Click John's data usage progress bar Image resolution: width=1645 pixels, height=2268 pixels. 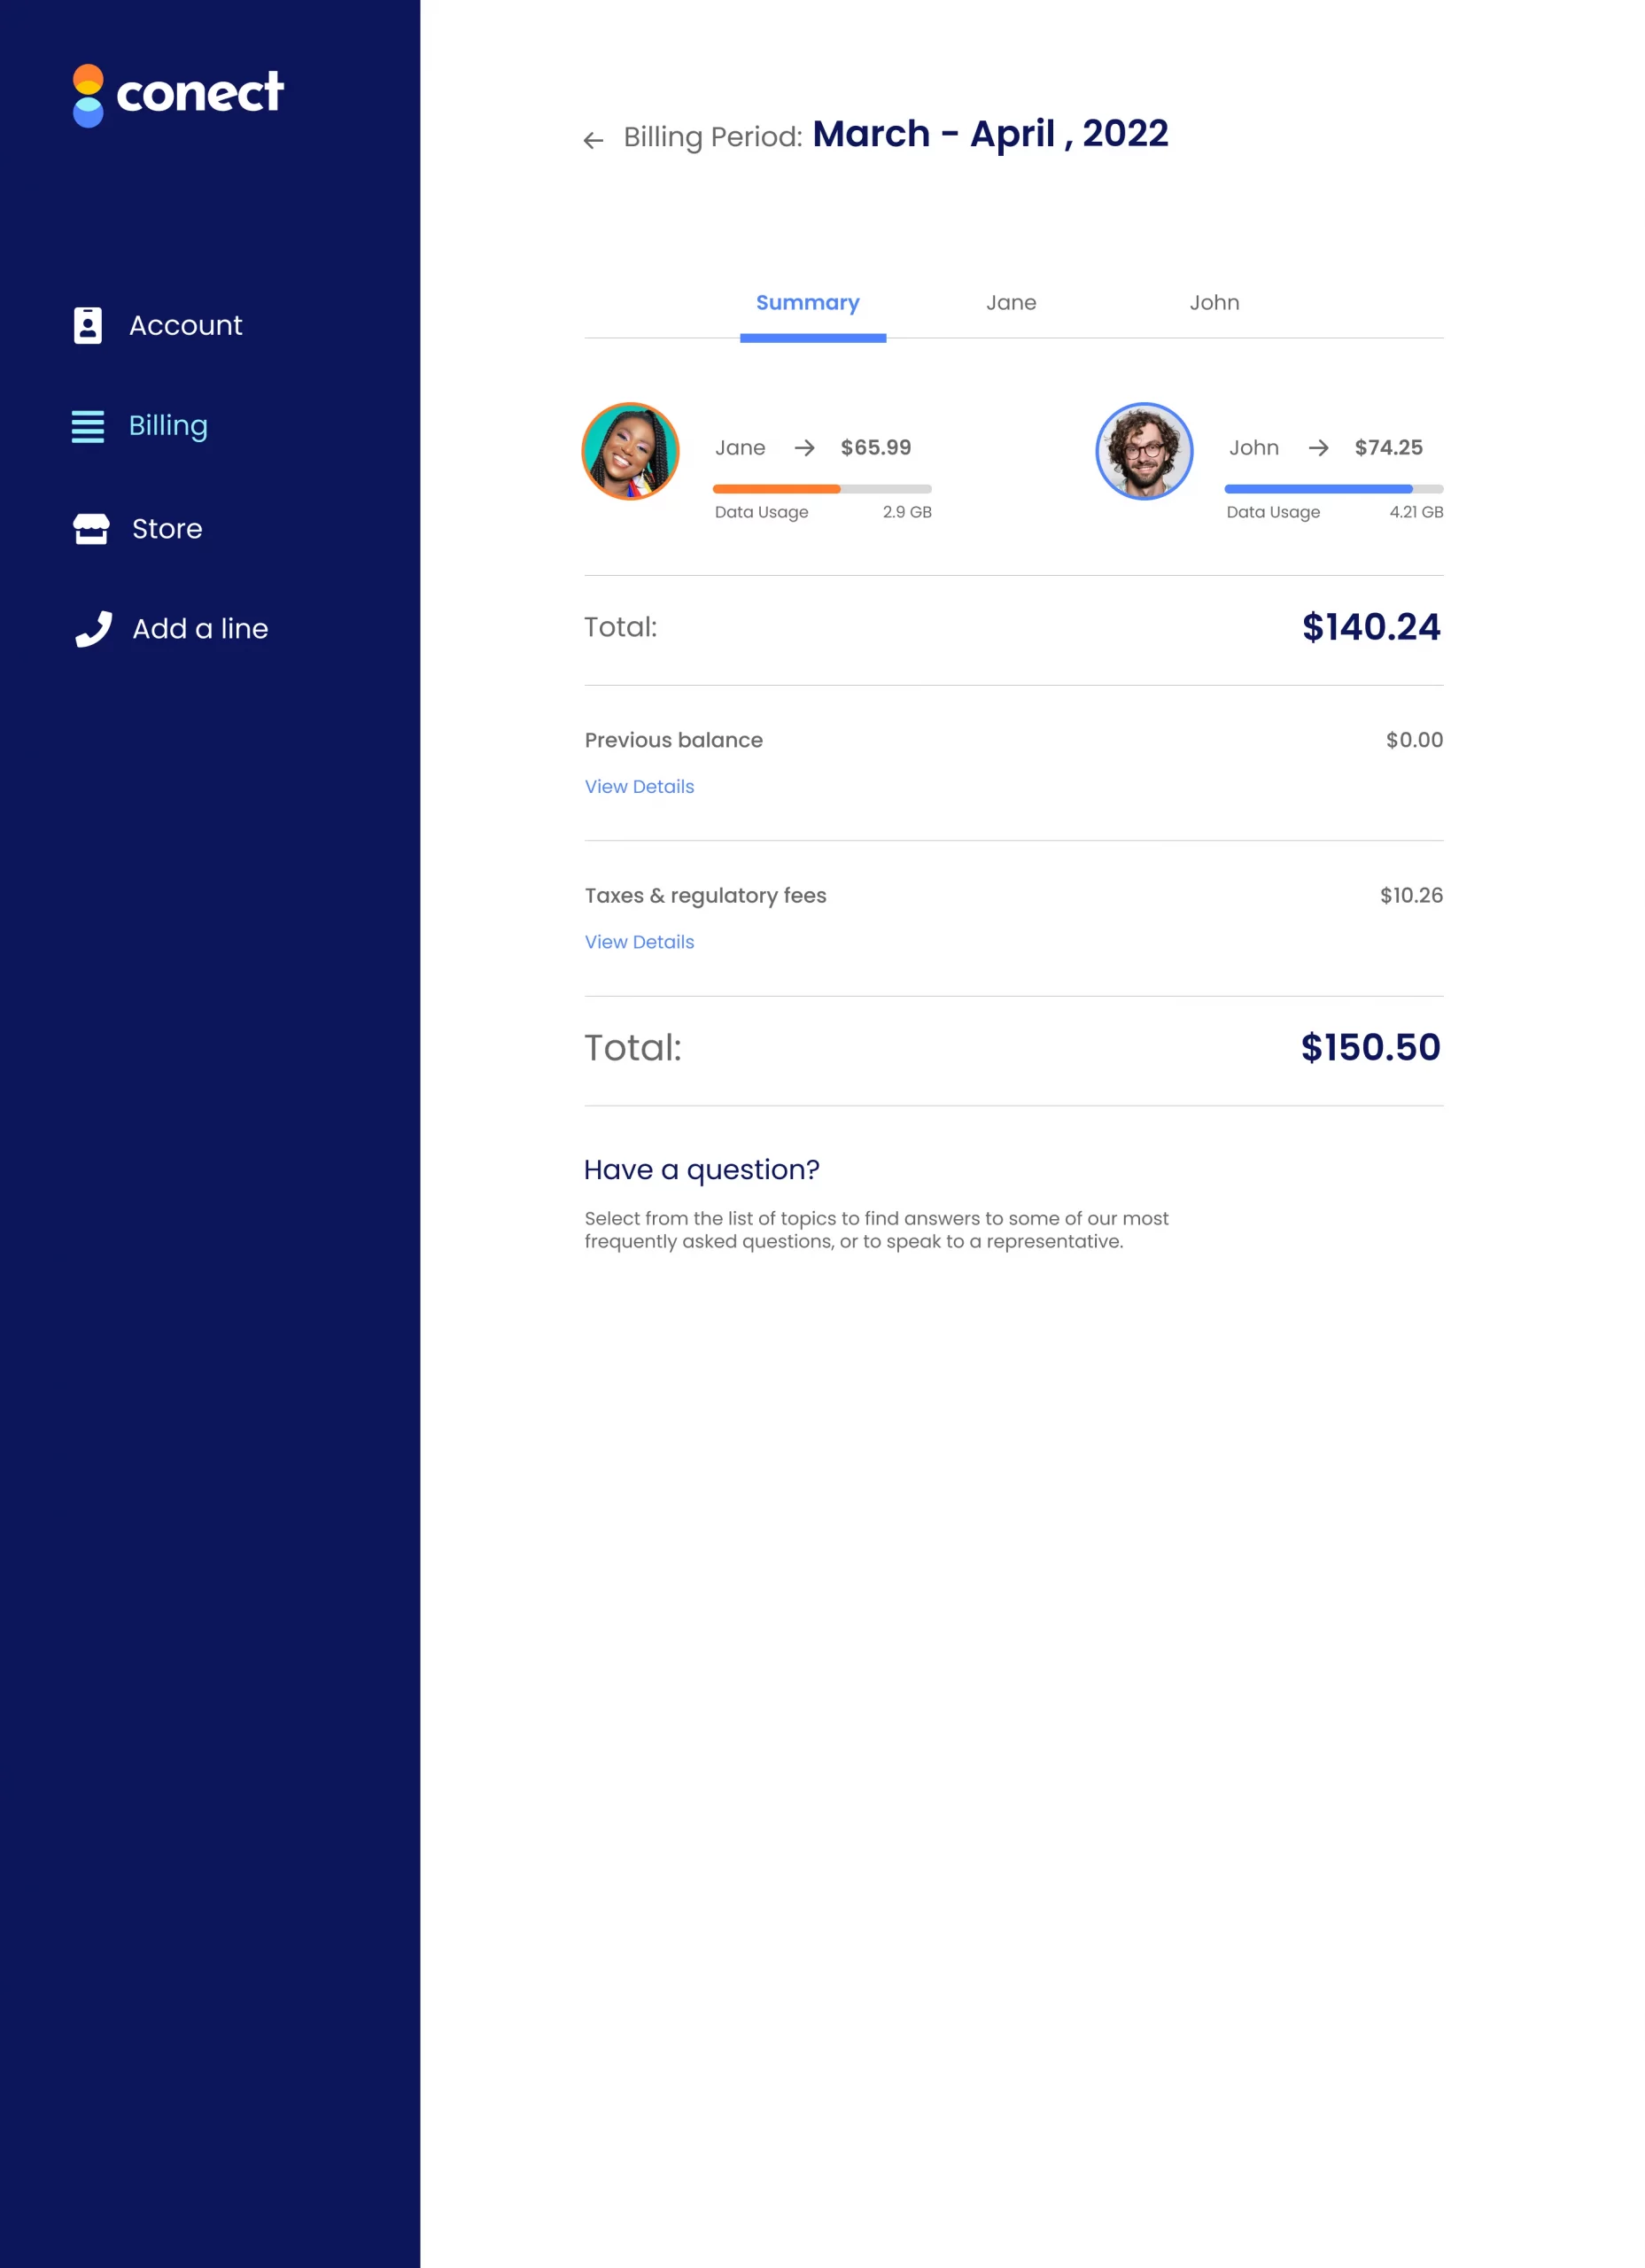pos(1333,488)
